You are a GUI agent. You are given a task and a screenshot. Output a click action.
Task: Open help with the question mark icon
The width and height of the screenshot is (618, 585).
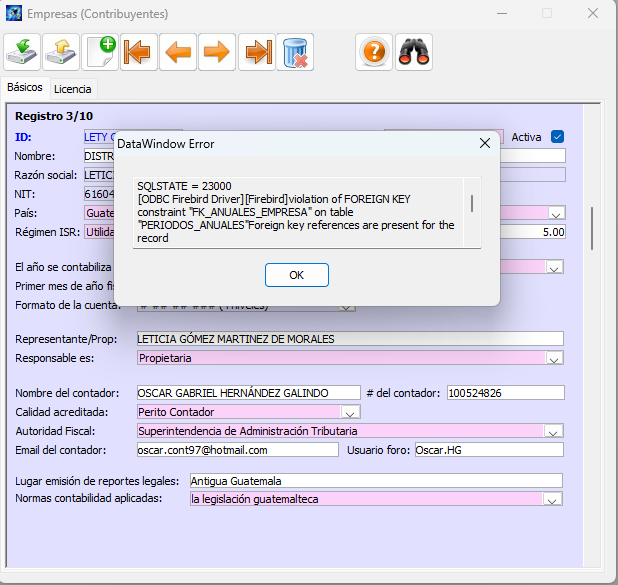[374, 52]
